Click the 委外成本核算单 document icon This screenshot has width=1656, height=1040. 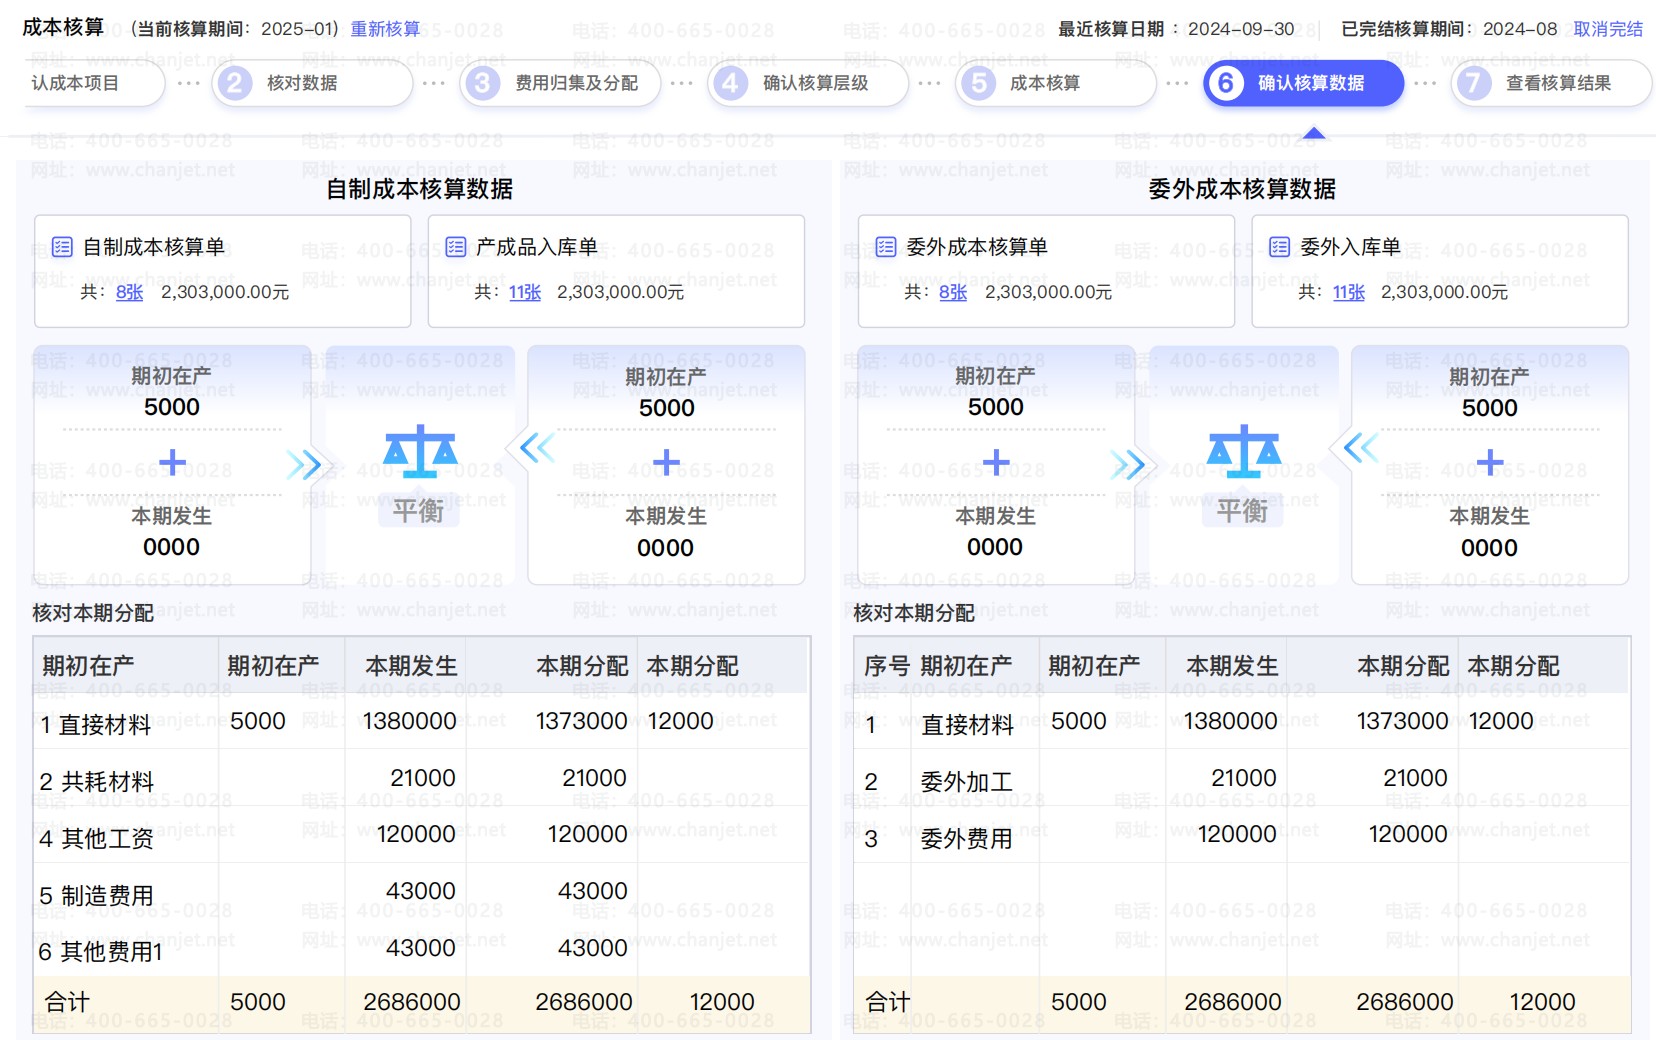click(x=886, y=247)
